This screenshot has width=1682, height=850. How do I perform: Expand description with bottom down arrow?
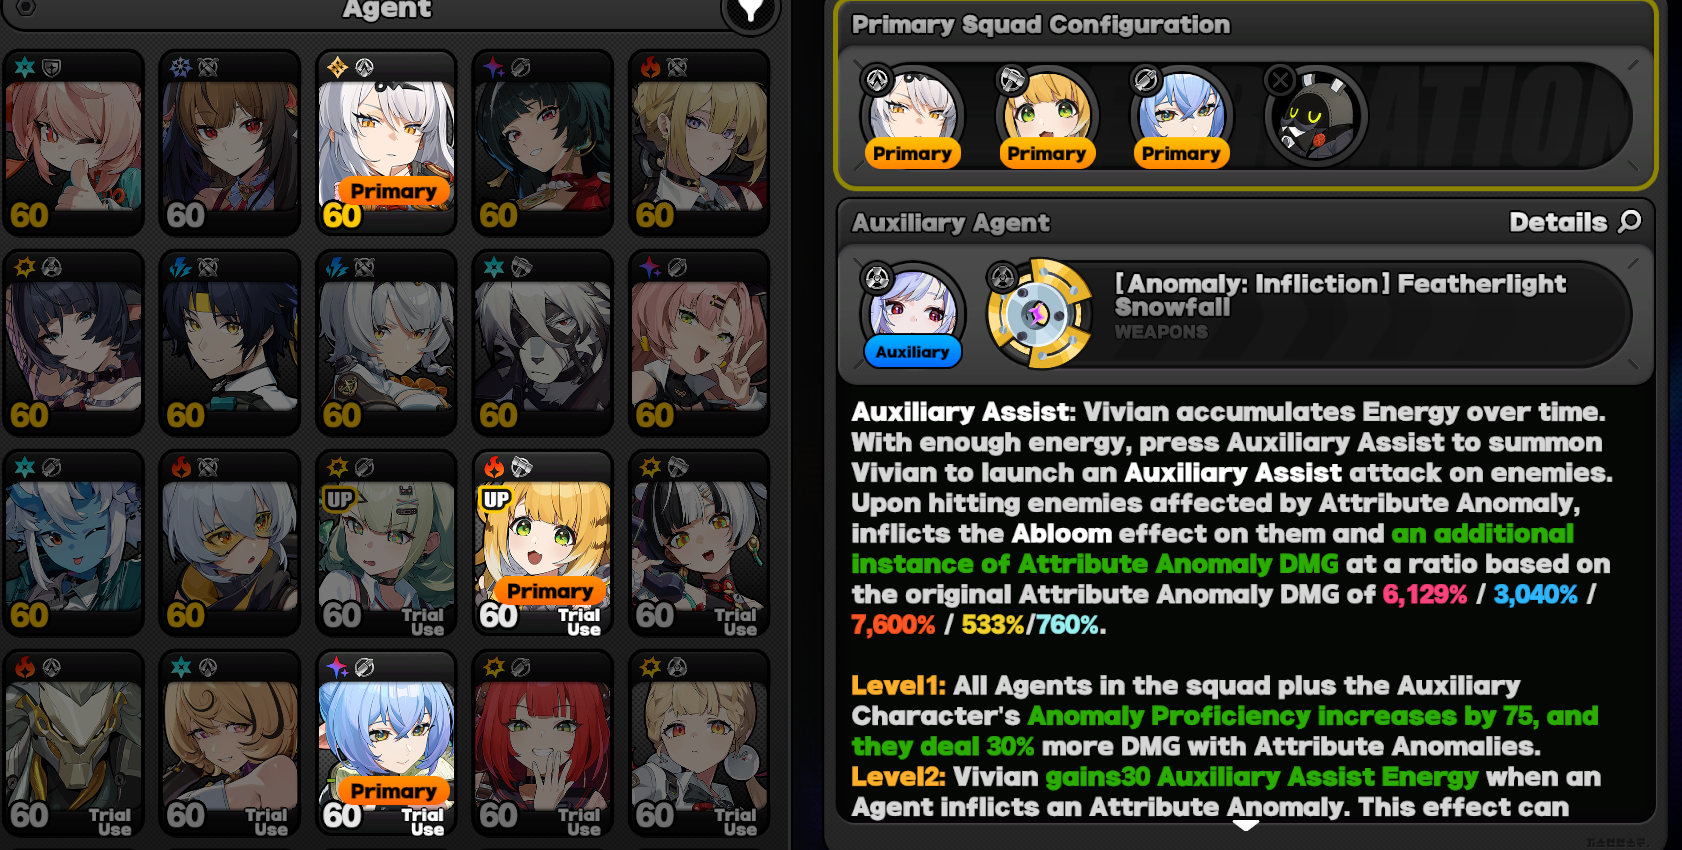tap(1245, 825)
